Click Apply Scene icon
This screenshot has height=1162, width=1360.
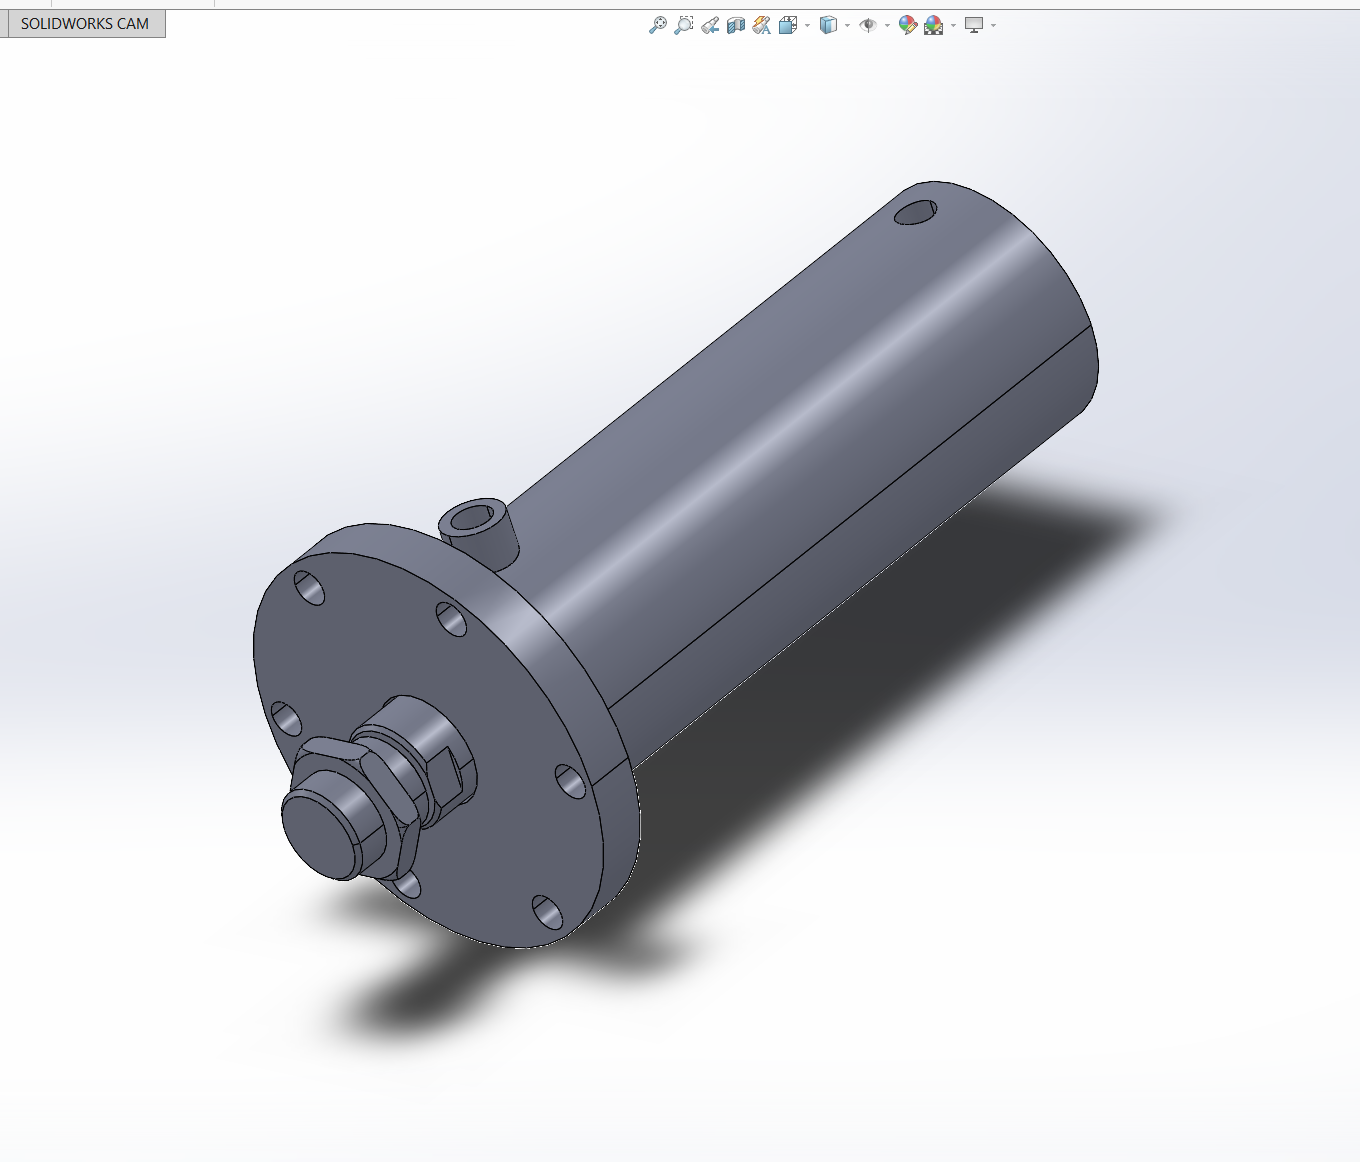pyautogui.click(x=934, y=25)
